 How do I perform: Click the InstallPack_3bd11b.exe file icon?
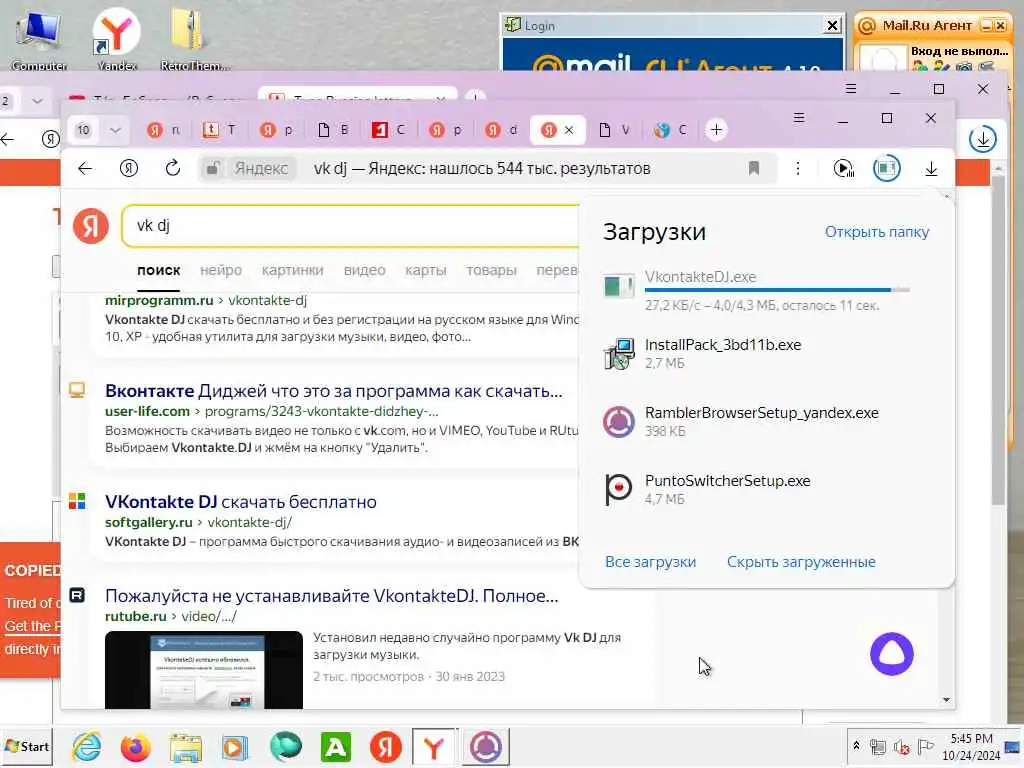pos(618,354)
